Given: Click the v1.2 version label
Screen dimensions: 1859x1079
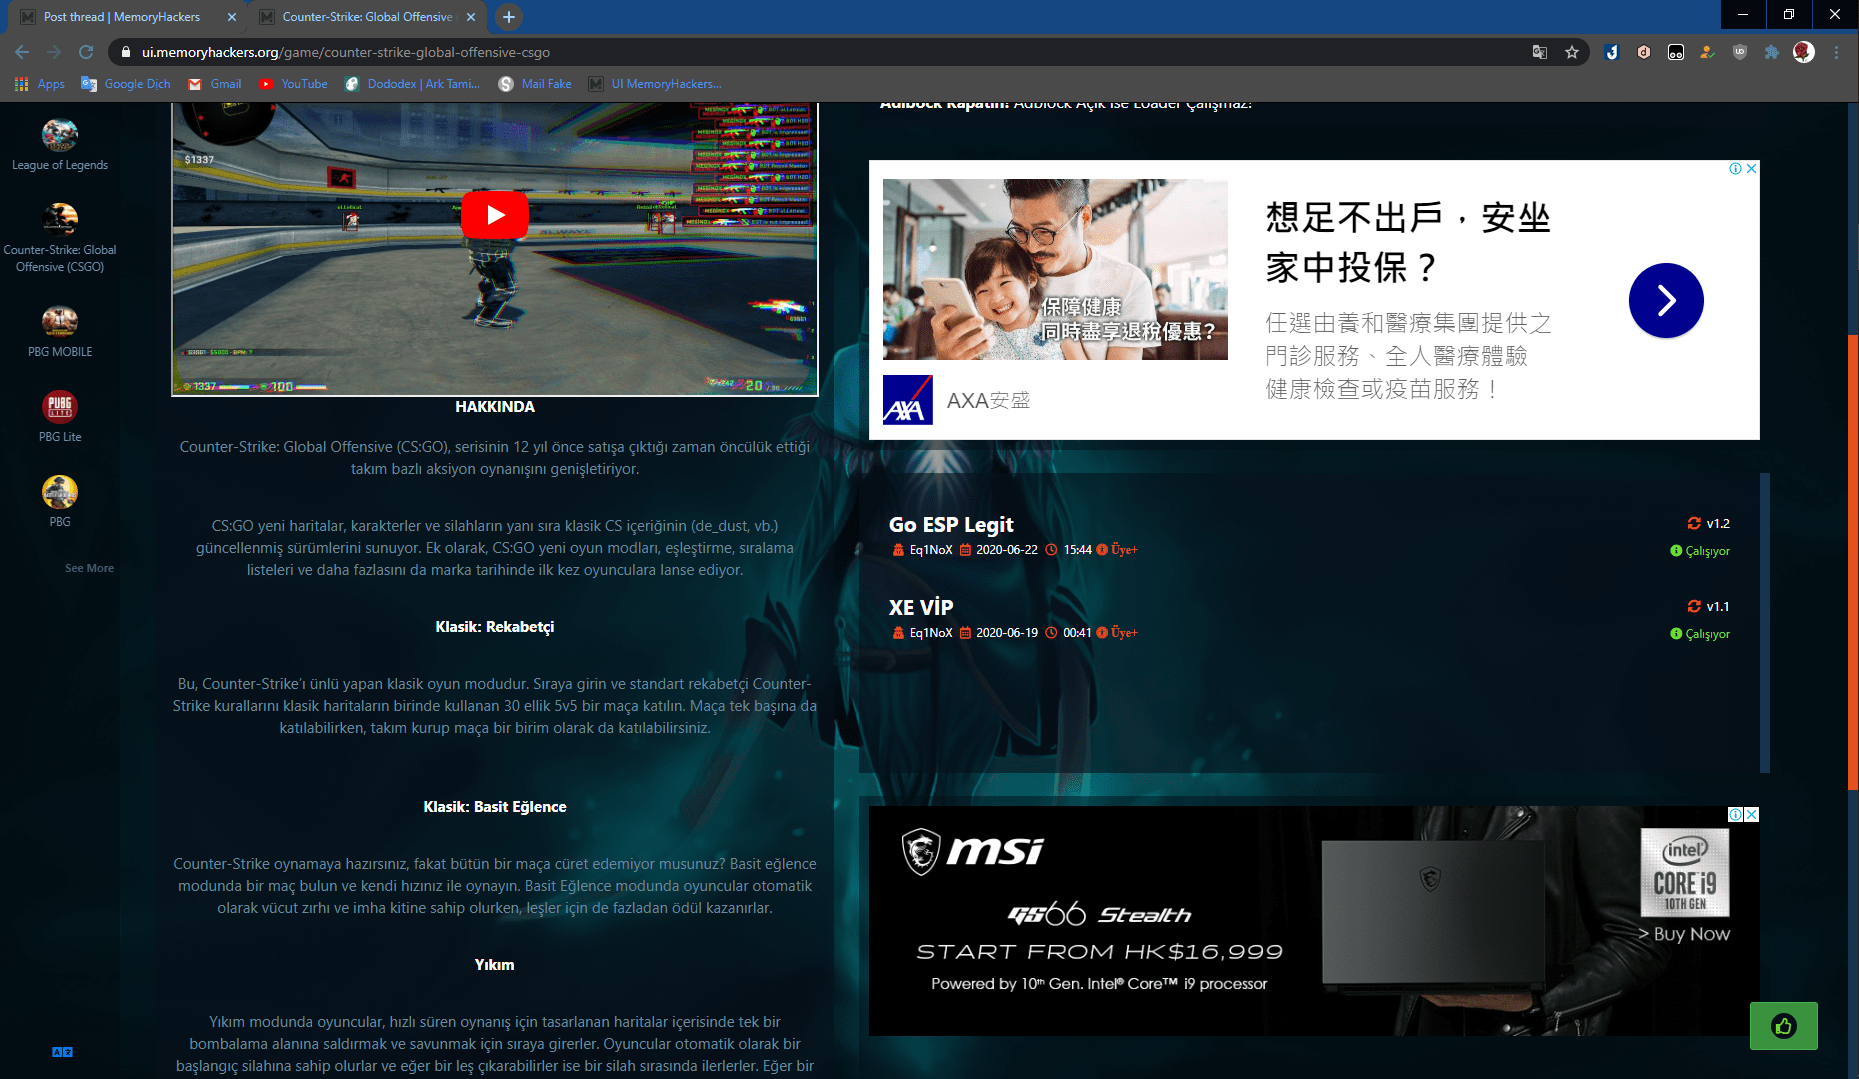Looking at the screenshot, I should [x=1717, y=524].
